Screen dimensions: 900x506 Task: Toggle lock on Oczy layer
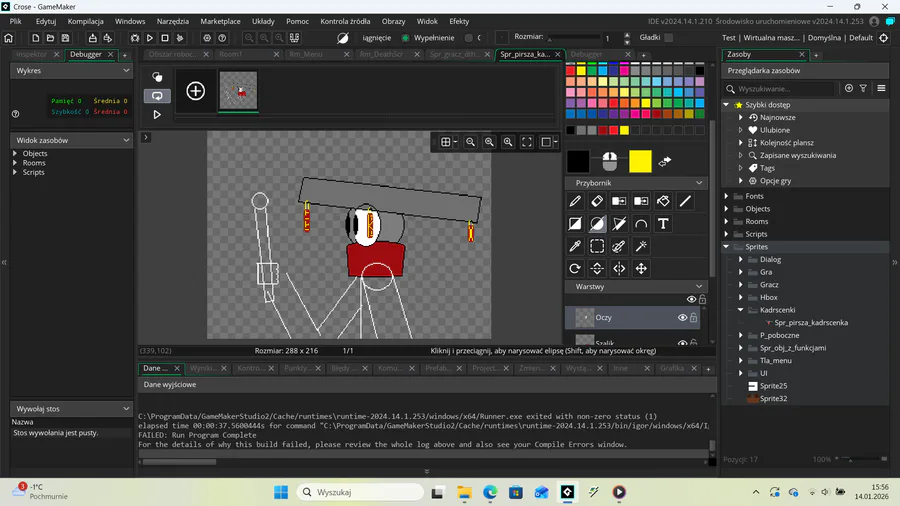coord(694,317)
